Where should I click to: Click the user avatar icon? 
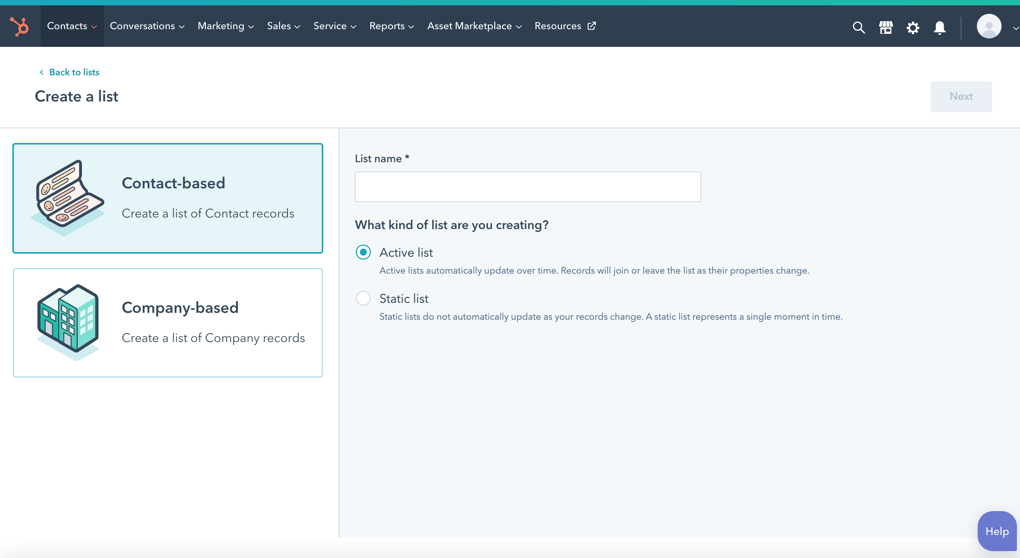click(x=988, y=27)
